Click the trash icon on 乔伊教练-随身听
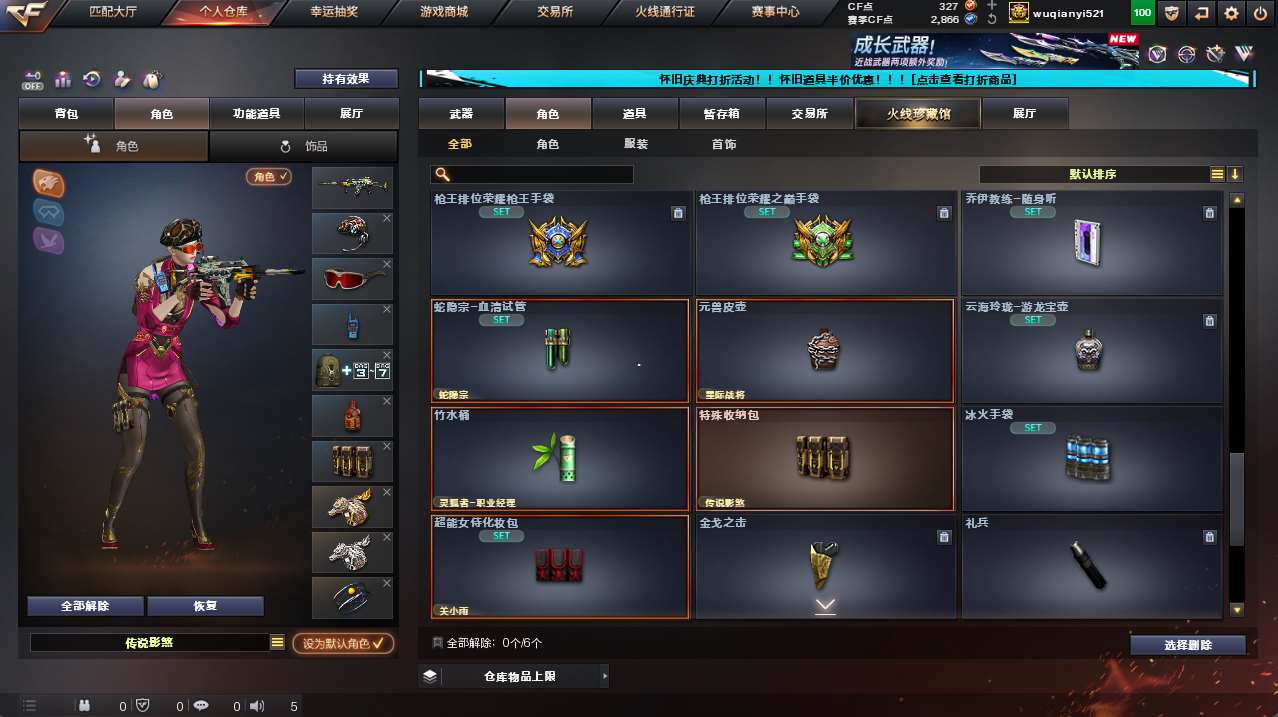This screenshot has width=1278, height=717. (1209, 213)
